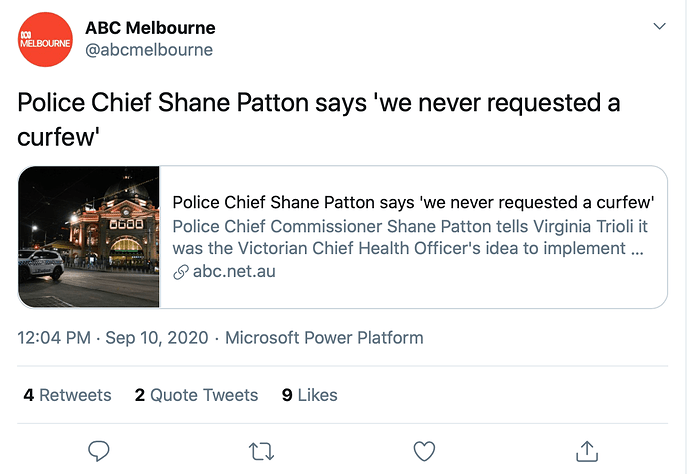
Task: Click the chain link icon beside abc.net.au
Action: pos(180,272)
